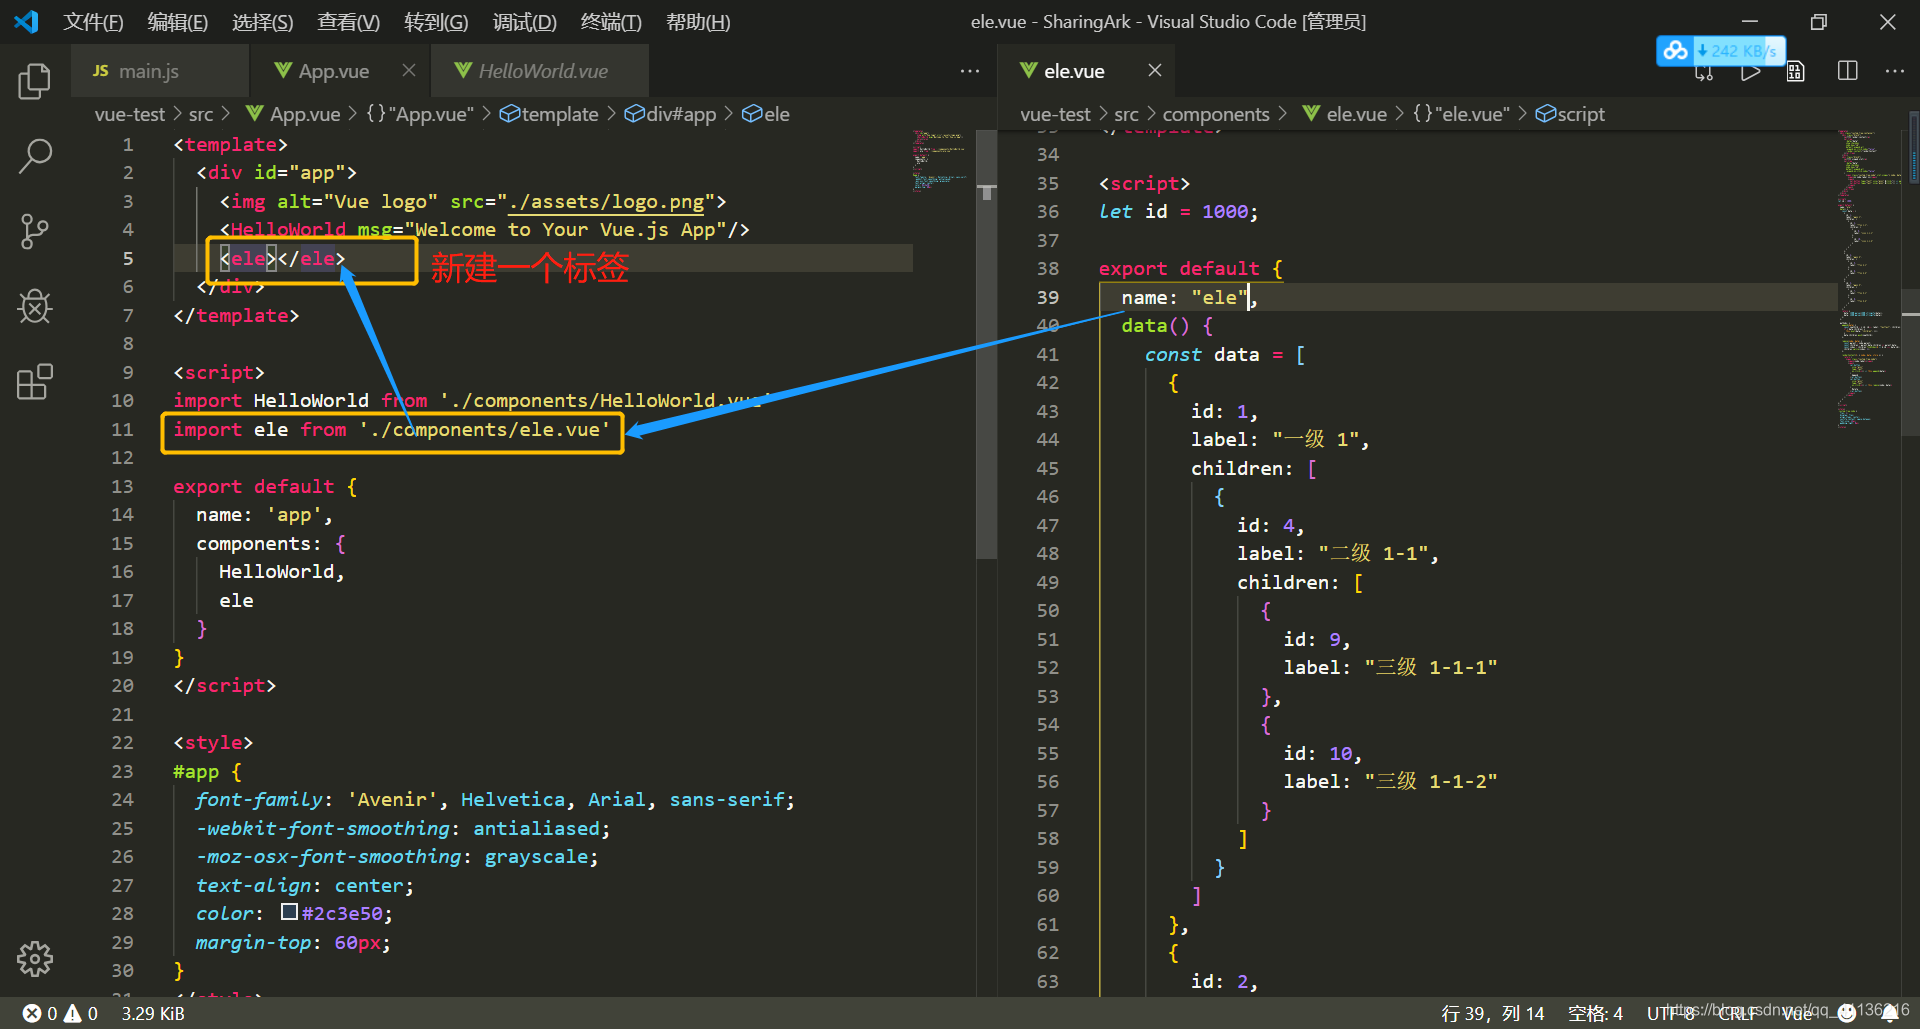
Task: Open the 调试(D) menu
Action: click(x=524, y=22)
